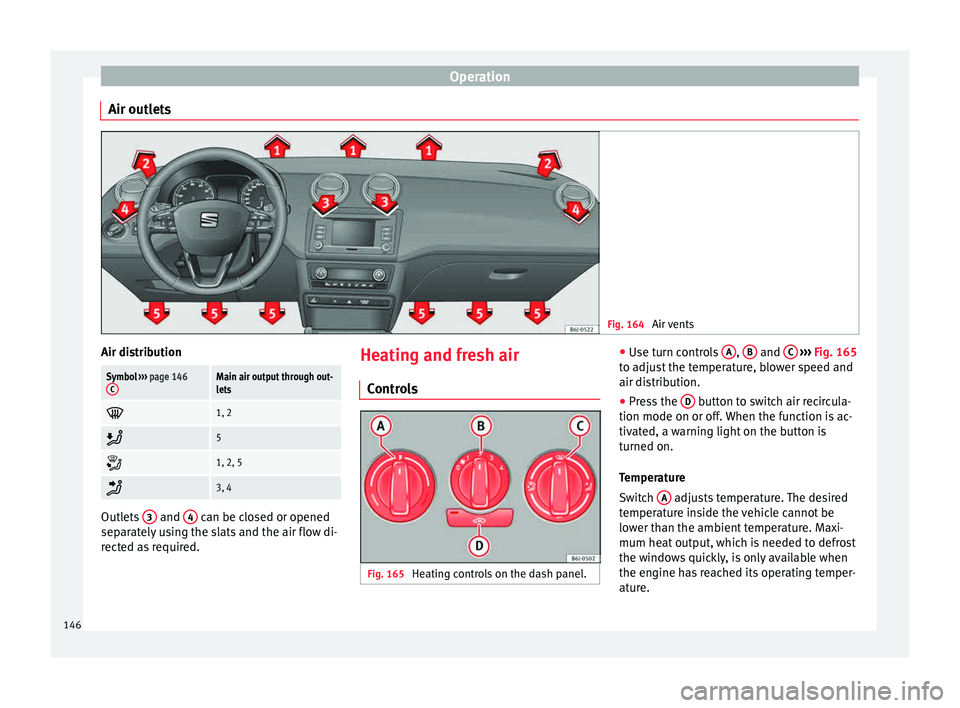960x708 pixels.
Task: Click the footwell airflow symbol in table
Action: pos(114,438)
